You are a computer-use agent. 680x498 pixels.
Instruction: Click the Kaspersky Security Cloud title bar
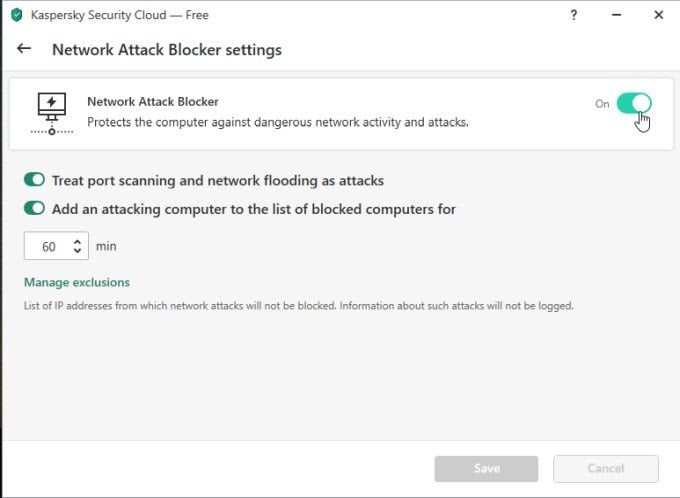coord(300,15)
